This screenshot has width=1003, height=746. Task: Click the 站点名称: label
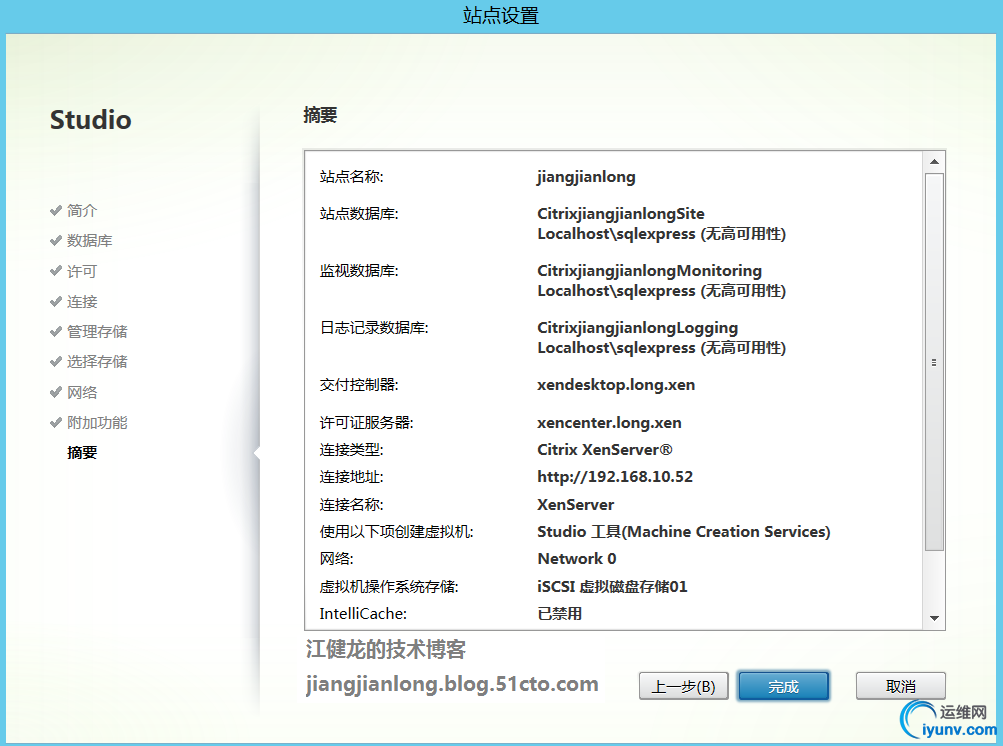coord(351,177)
